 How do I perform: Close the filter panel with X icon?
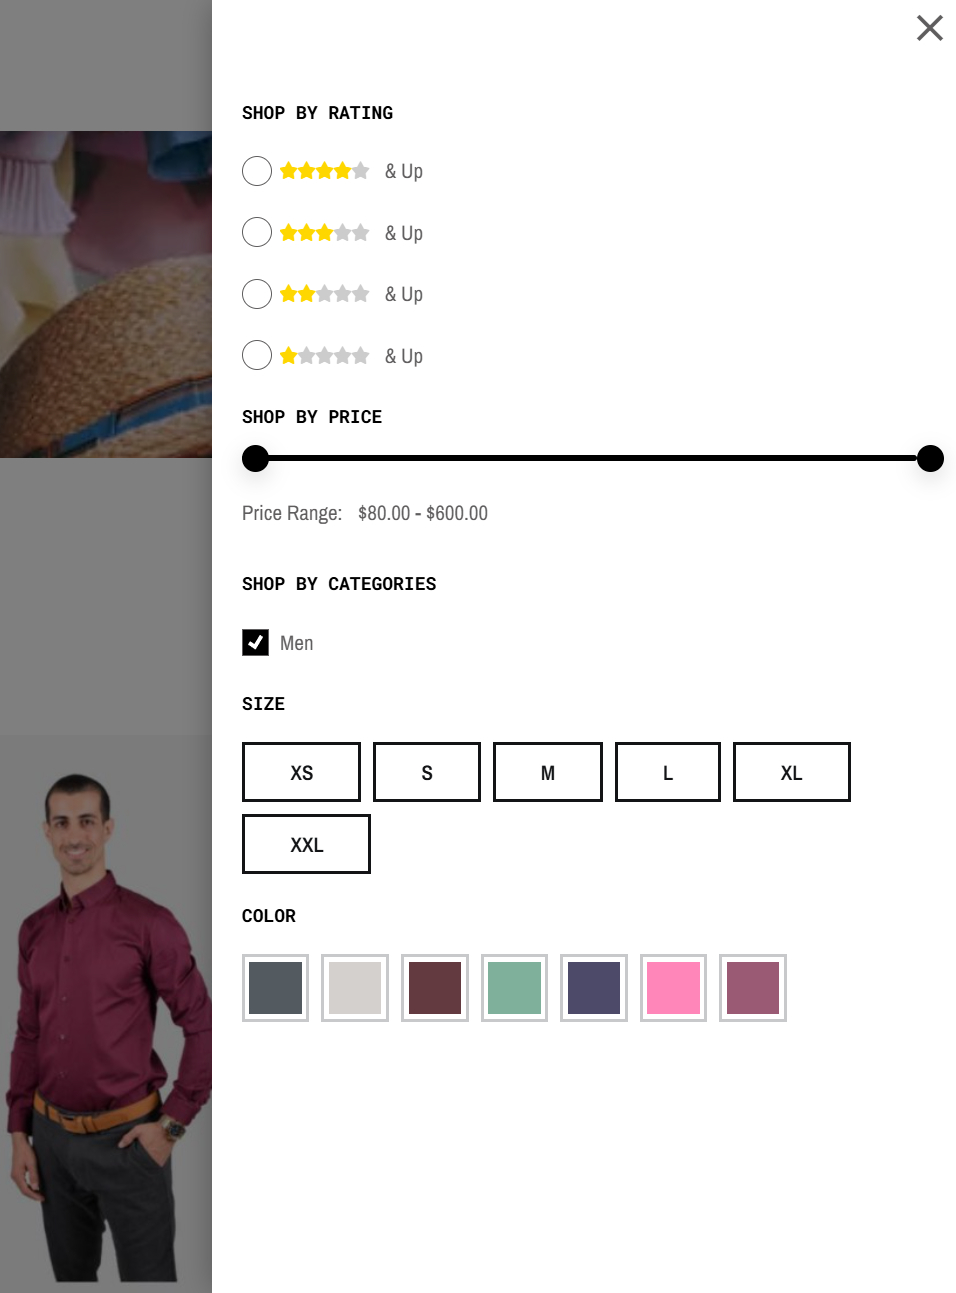click(930, 28)
